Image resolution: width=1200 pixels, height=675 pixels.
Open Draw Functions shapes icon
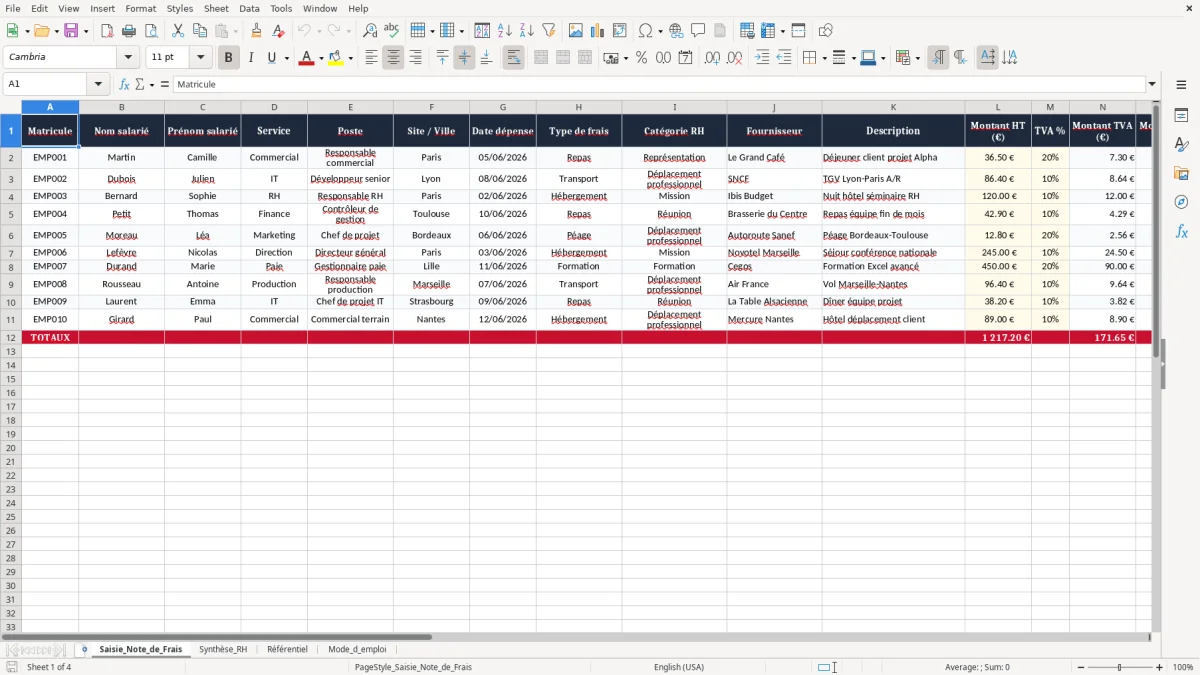(826, 31)
